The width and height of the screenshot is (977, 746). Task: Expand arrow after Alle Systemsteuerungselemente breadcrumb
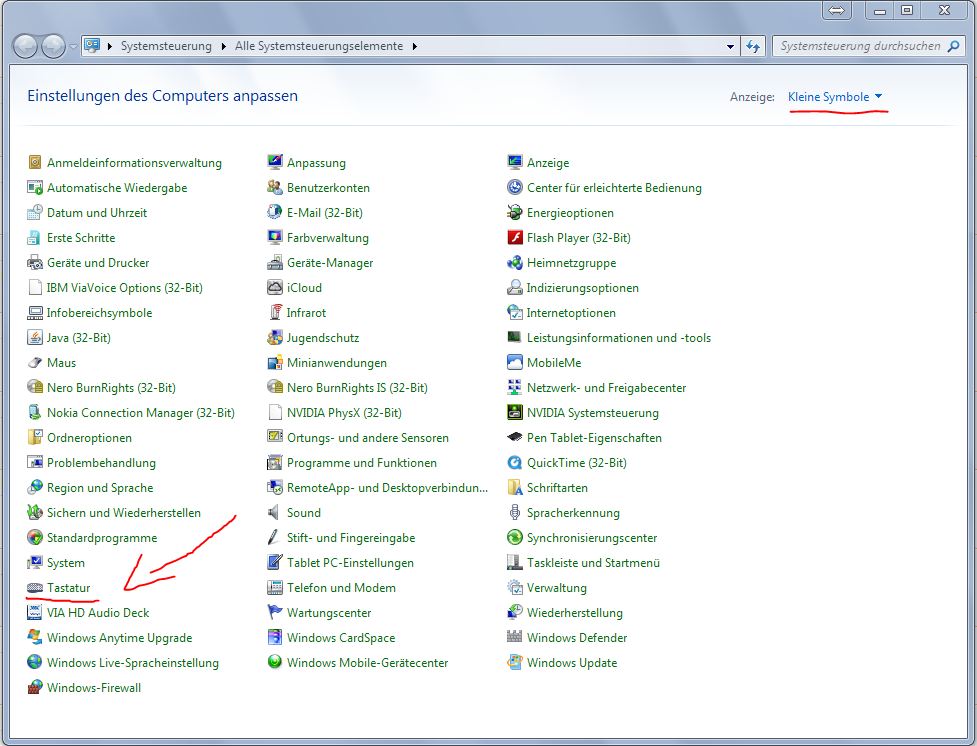point(414,46)
